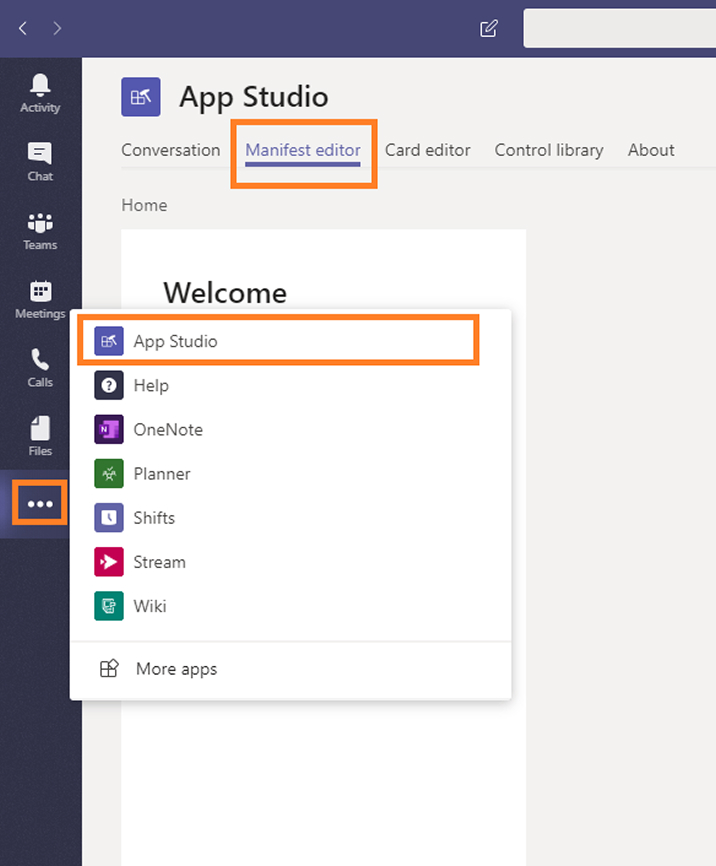716x866 pixels.
Task: Click the Planner app icon
Action: pos(109,473)
